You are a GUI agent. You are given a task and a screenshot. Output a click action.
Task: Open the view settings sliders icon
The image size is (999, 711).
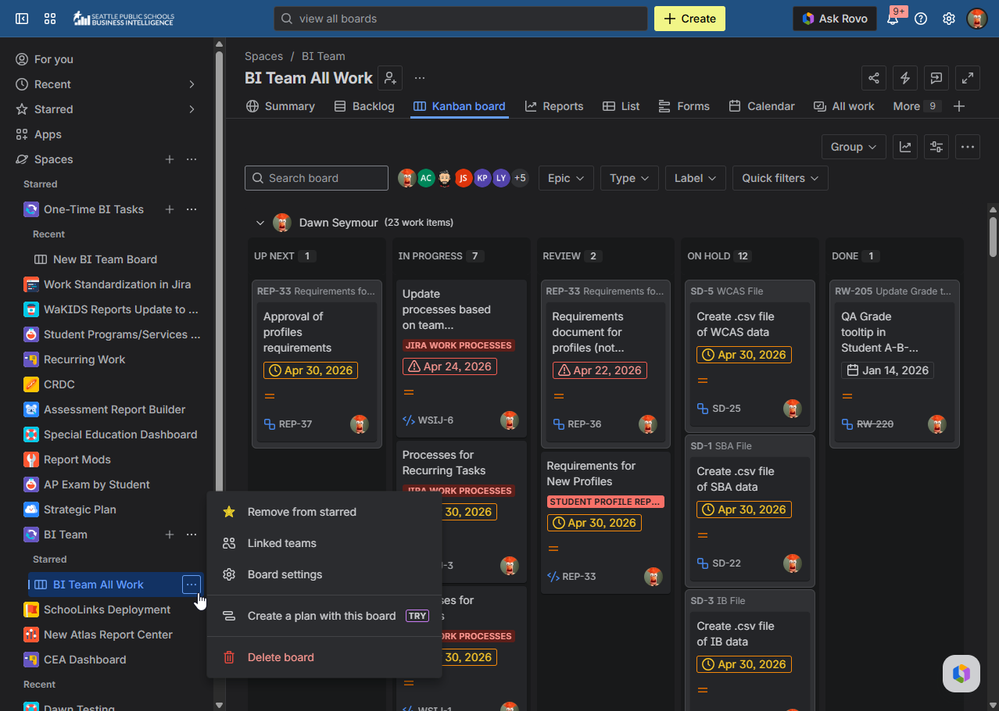click(936, 147)
